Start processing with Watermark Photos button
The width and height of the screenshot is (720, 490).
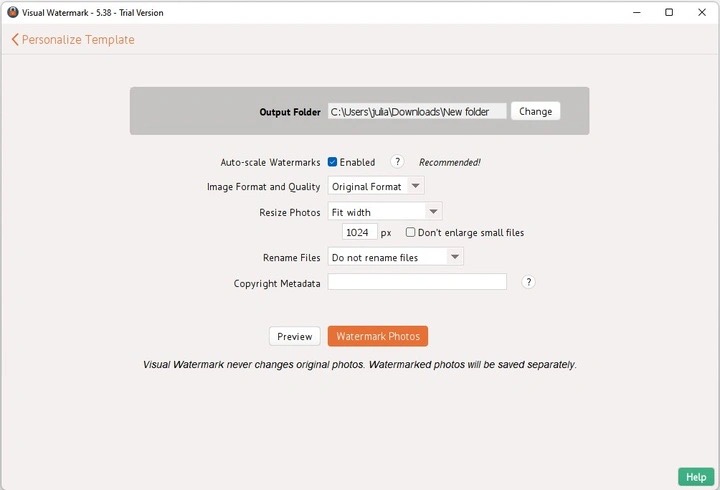pyautogui.click(x=378, y=336)
